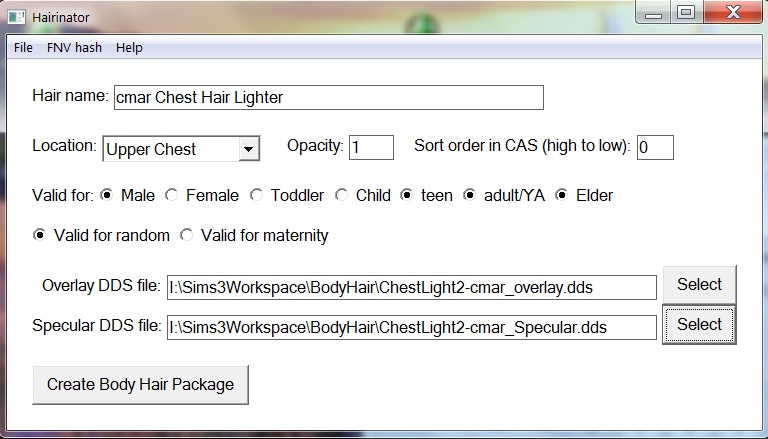Select the Female radio button
This screenshot has height=439, width=768.
pos(171,195)
